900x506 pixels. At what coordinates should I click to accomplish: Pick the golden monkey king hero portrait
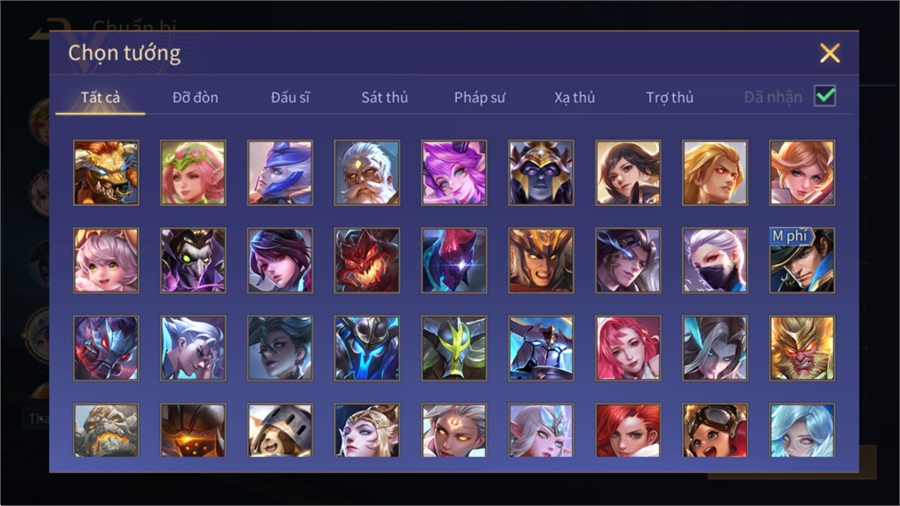tap(802, 348)
